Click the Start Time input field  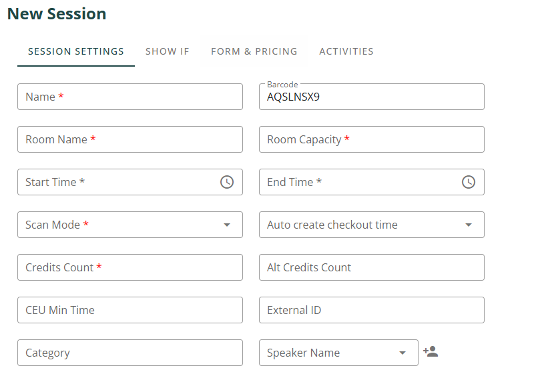point(130,182)
